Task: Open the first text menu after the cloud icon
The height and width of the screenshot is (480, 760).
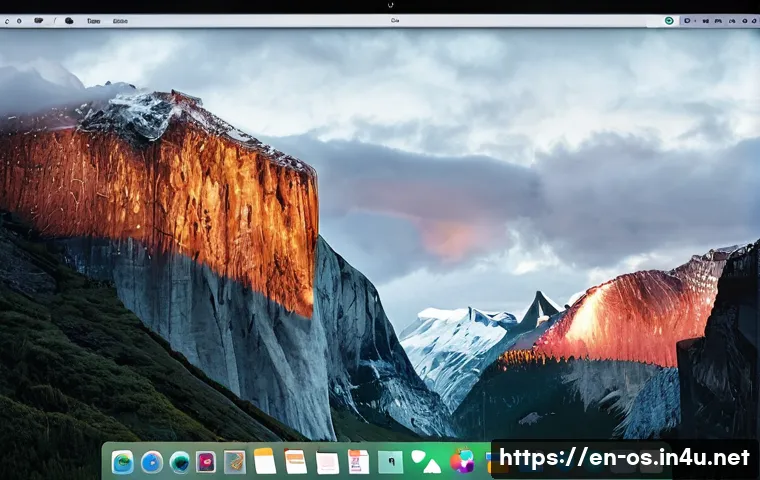Action: [94, 21]
